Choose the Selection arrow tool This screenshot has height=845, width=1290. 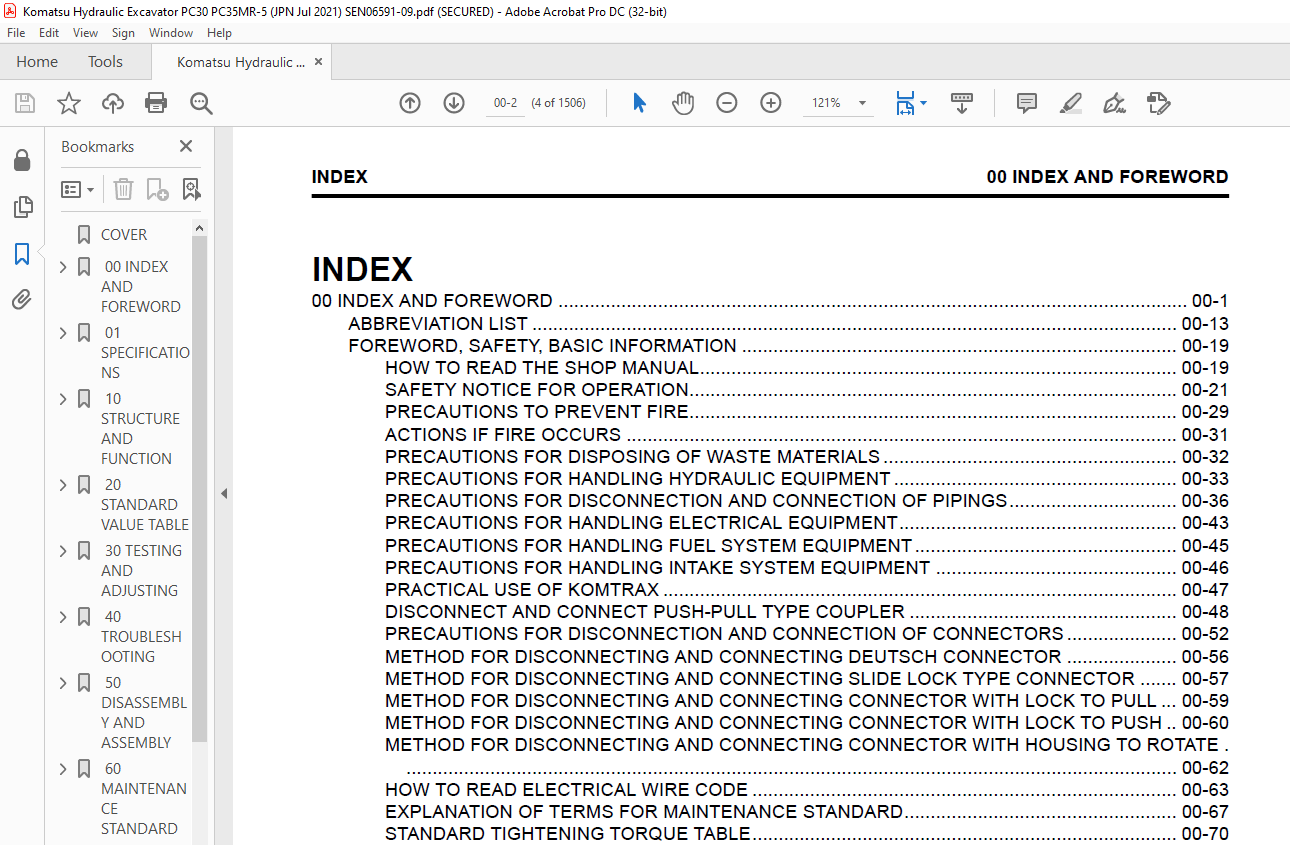coord(640,103)
